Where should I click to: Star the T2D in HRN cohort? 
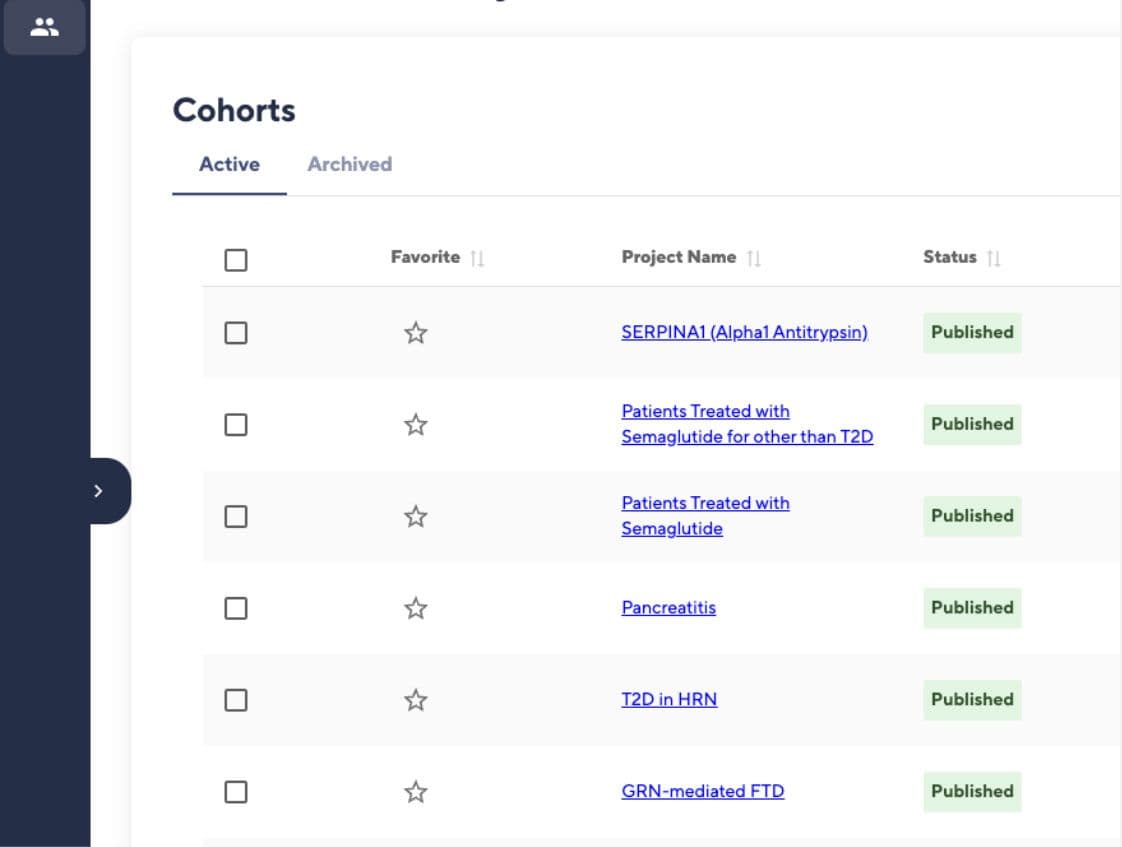(416, 700)
